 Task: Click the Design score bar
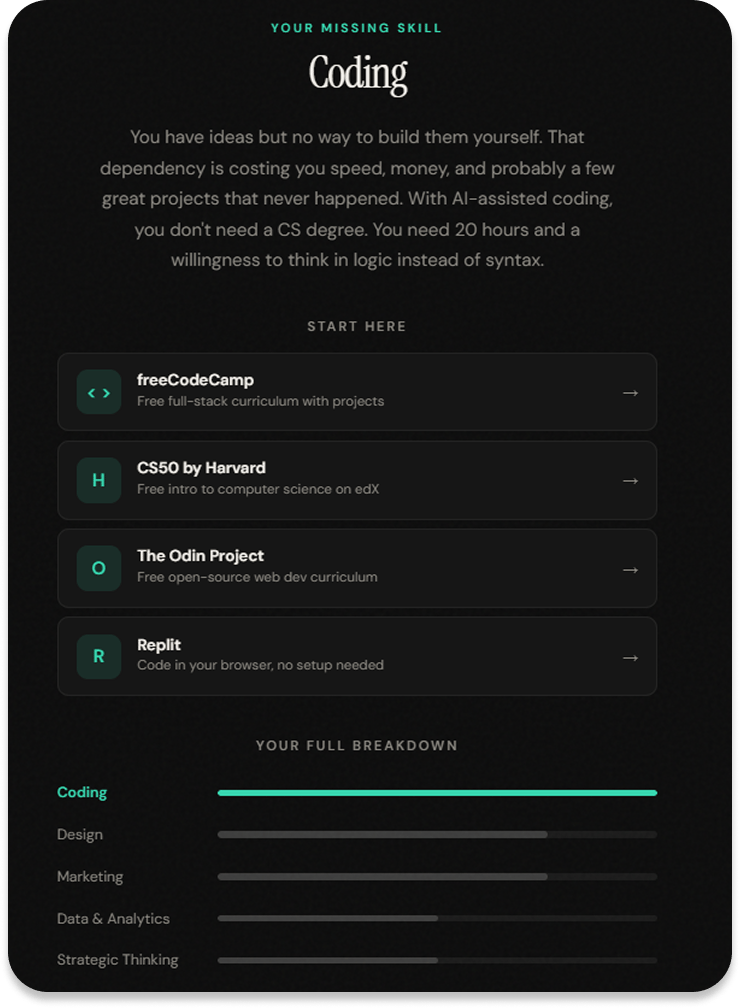pos(437,834)
